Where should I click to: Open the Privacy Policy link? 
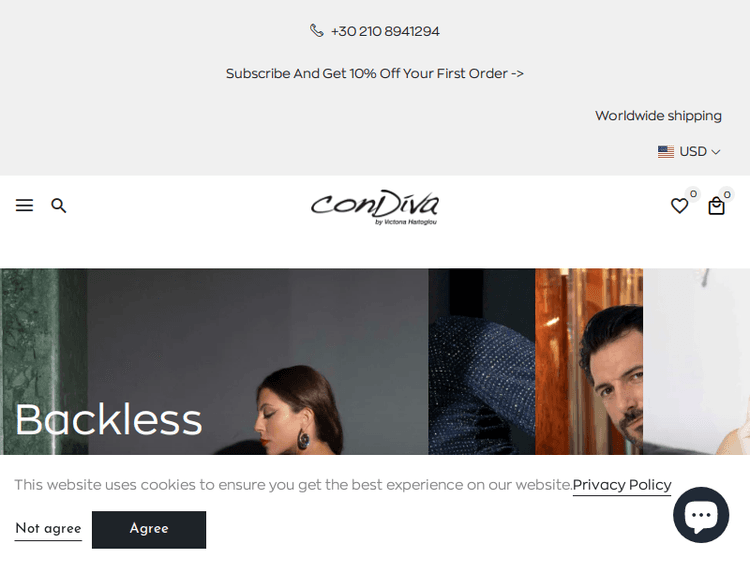[x=622, y=485]
